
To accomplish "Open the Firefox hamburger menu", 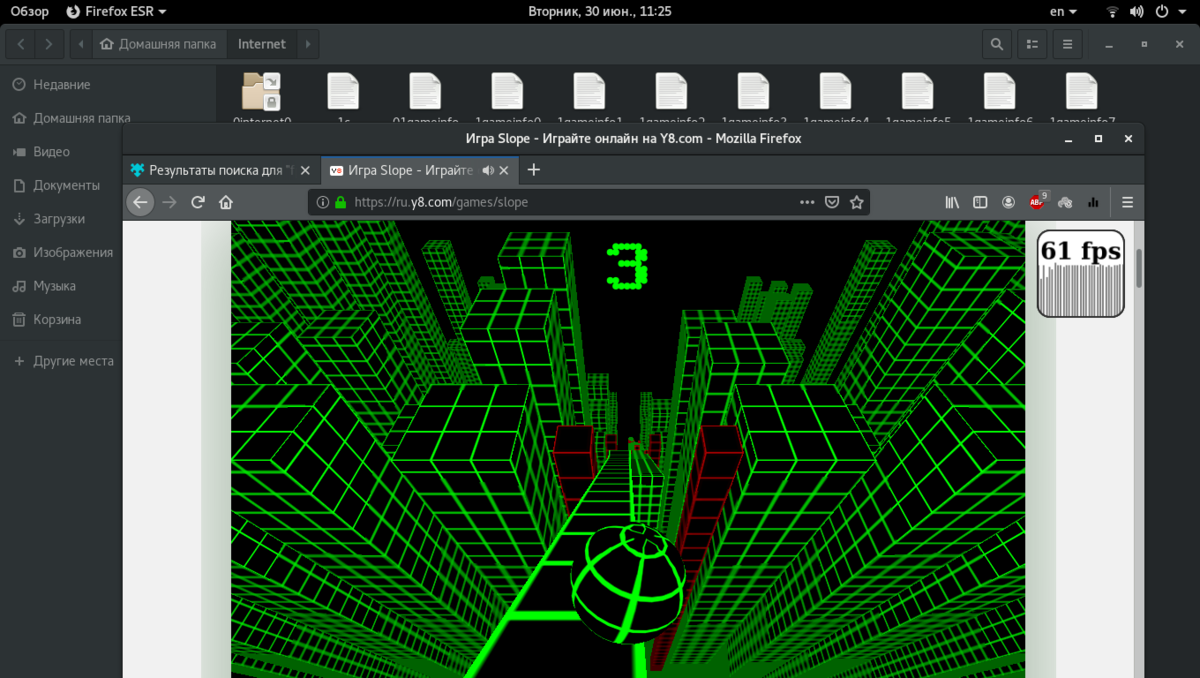I will tap(1127, 202).
